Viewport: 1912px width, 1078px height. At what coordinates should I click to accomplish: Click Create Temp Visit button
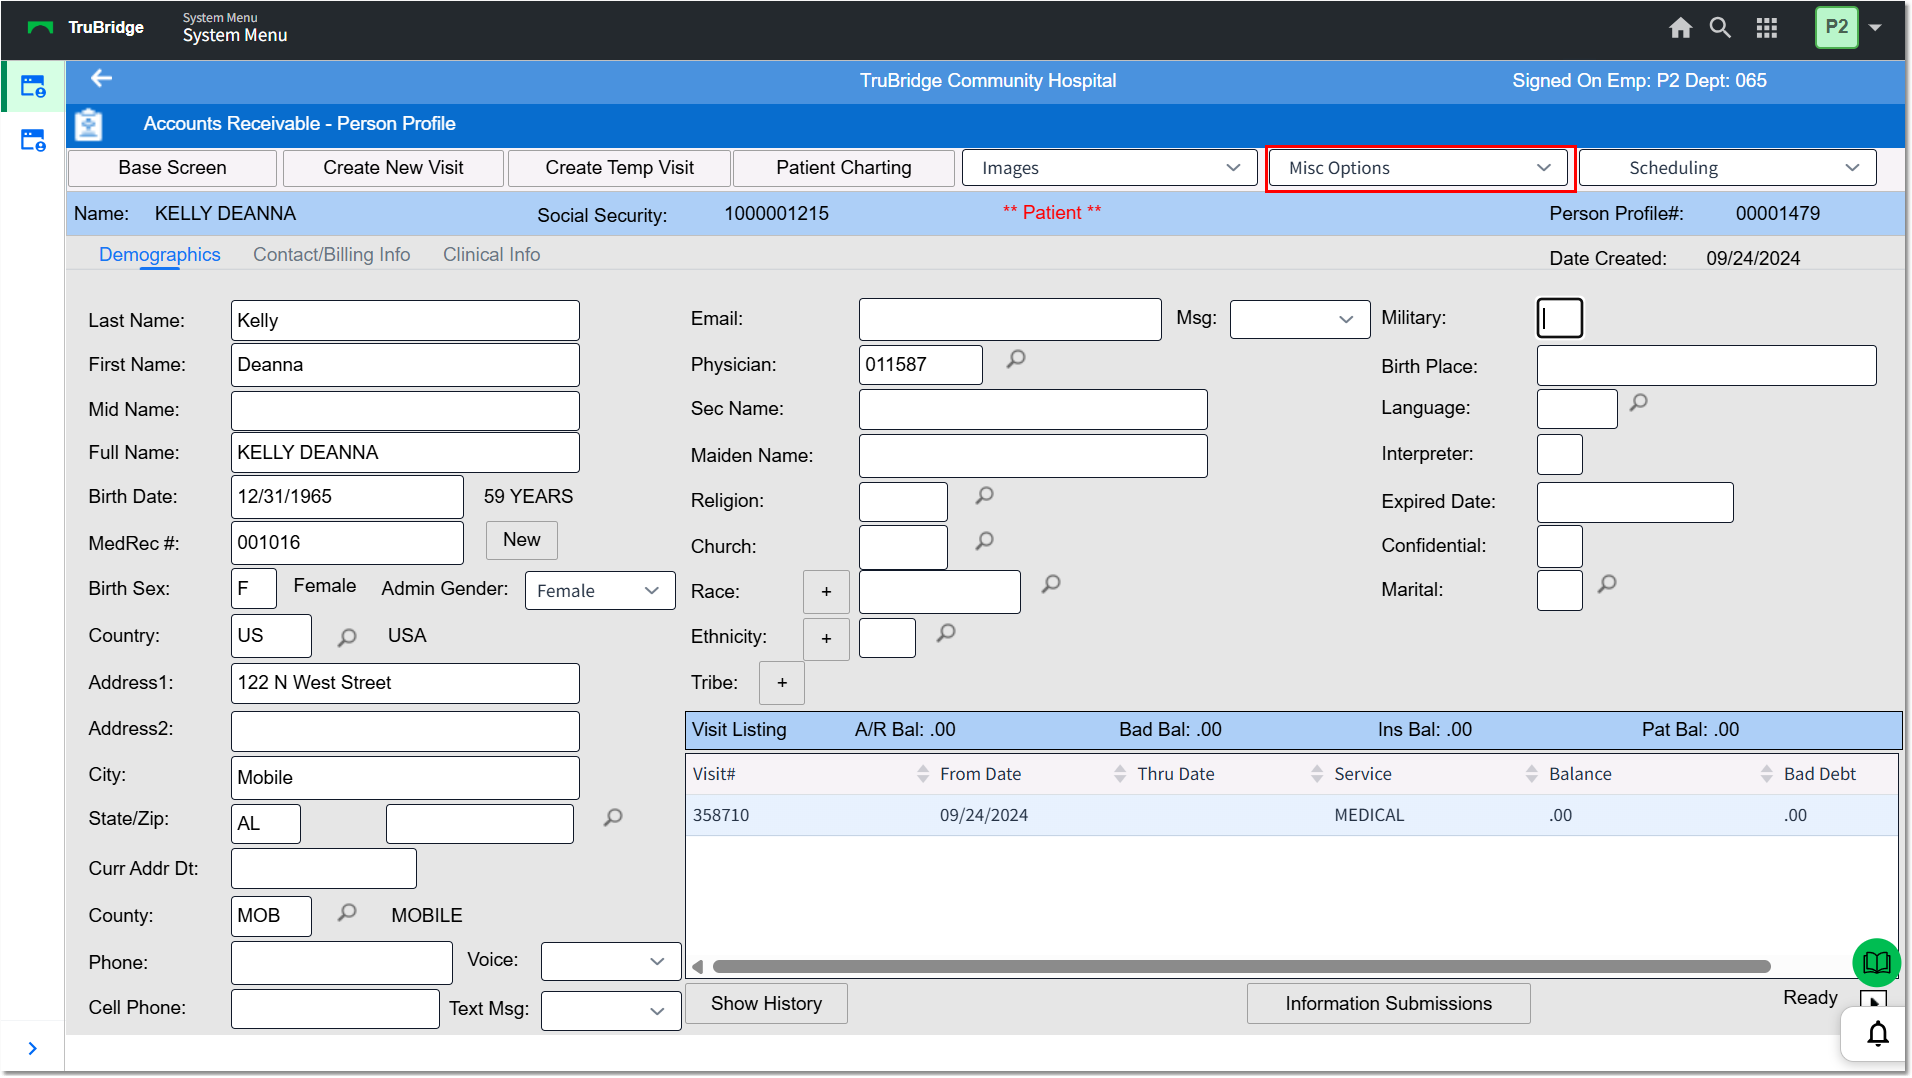pos(619,168)
